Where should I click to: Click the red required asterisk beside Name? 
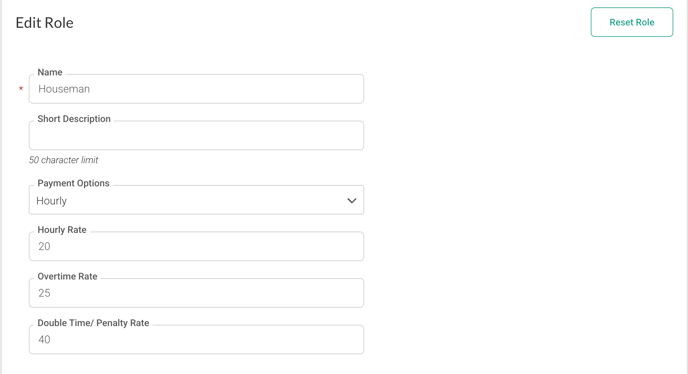pyautogui.click(x=21, y=89)
